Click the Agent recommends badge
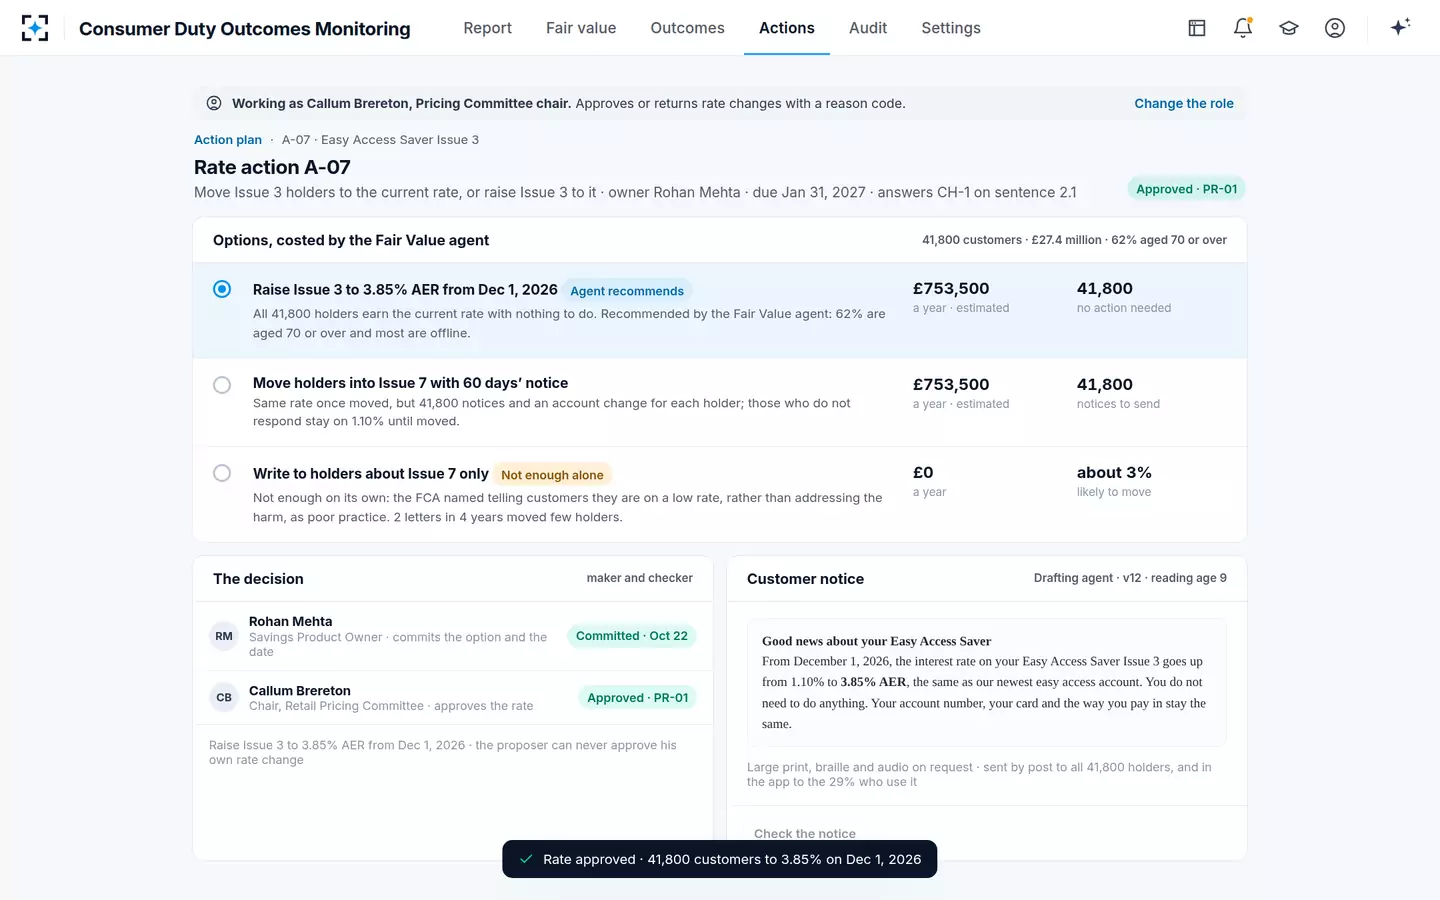The image size is (1440, 900). [x=627, y=291]
